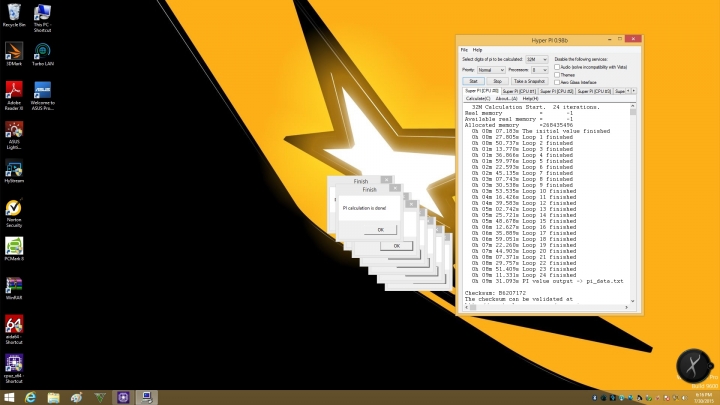Toggle the Aero Glass Interface checkbox
This screenshot has height=405, width=720.
point(557,82)
